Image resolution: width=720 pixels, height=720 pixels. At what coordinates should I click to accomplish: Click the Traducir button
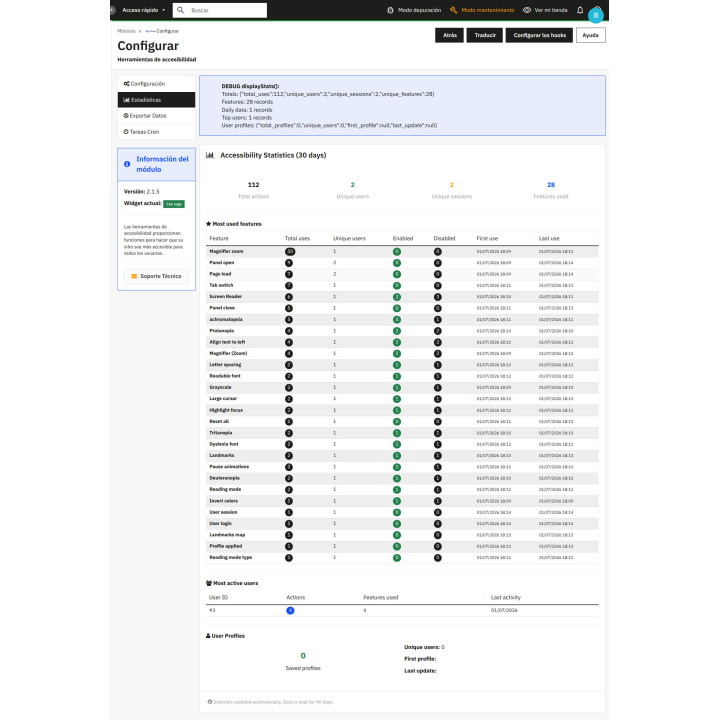(485, 35)
